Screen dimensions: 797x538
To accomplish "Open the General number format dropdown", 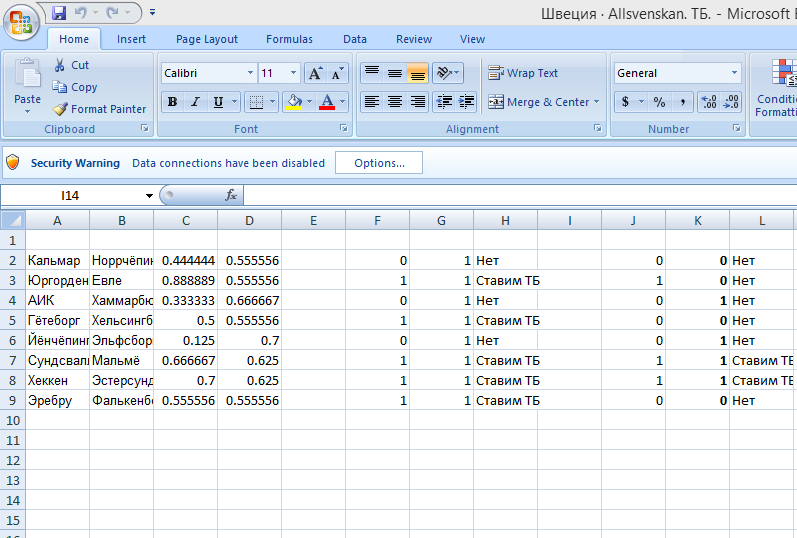I will [734, 73].
